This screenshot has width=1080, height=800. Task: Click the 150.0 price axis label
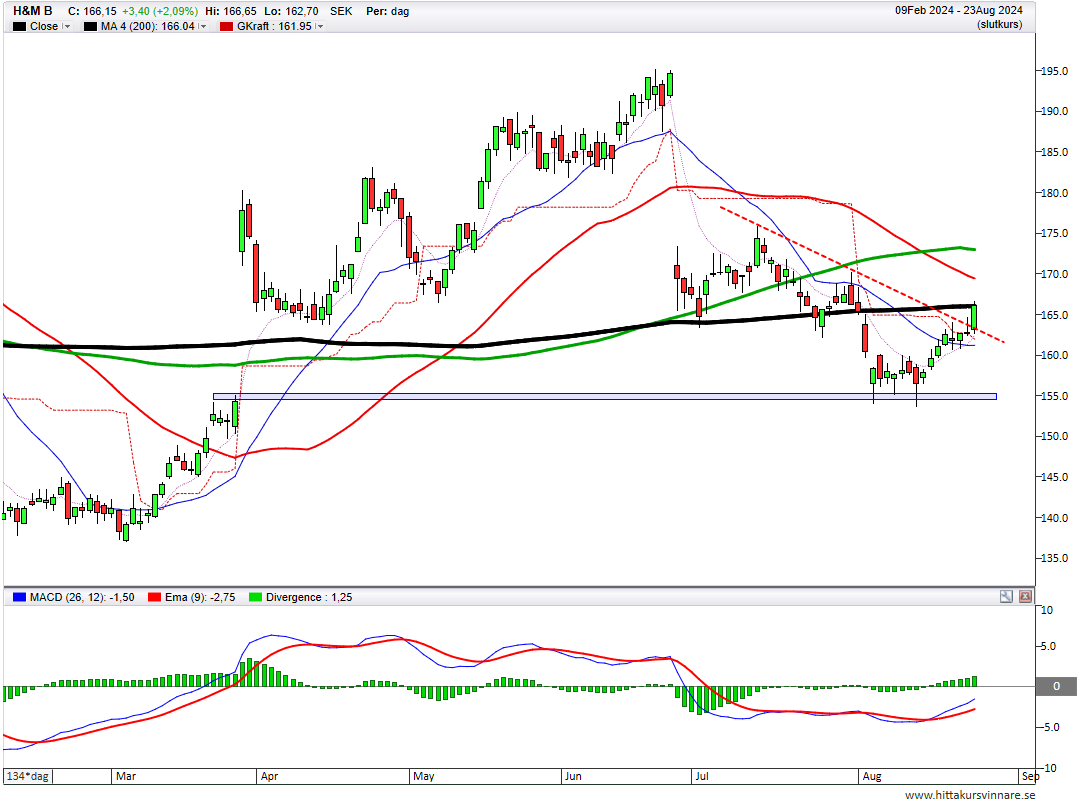(1054, 436)
